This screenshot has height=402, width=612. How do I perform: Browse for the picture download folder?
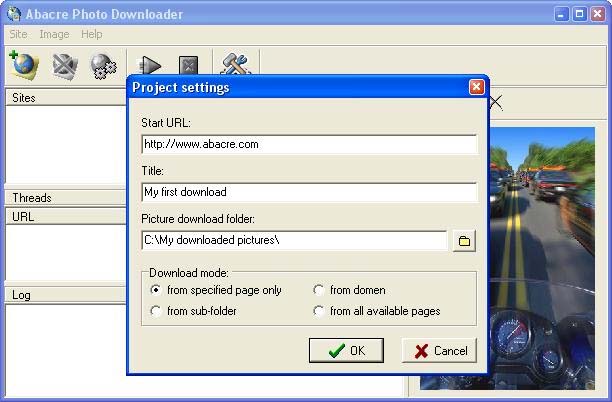coord(463,240)
